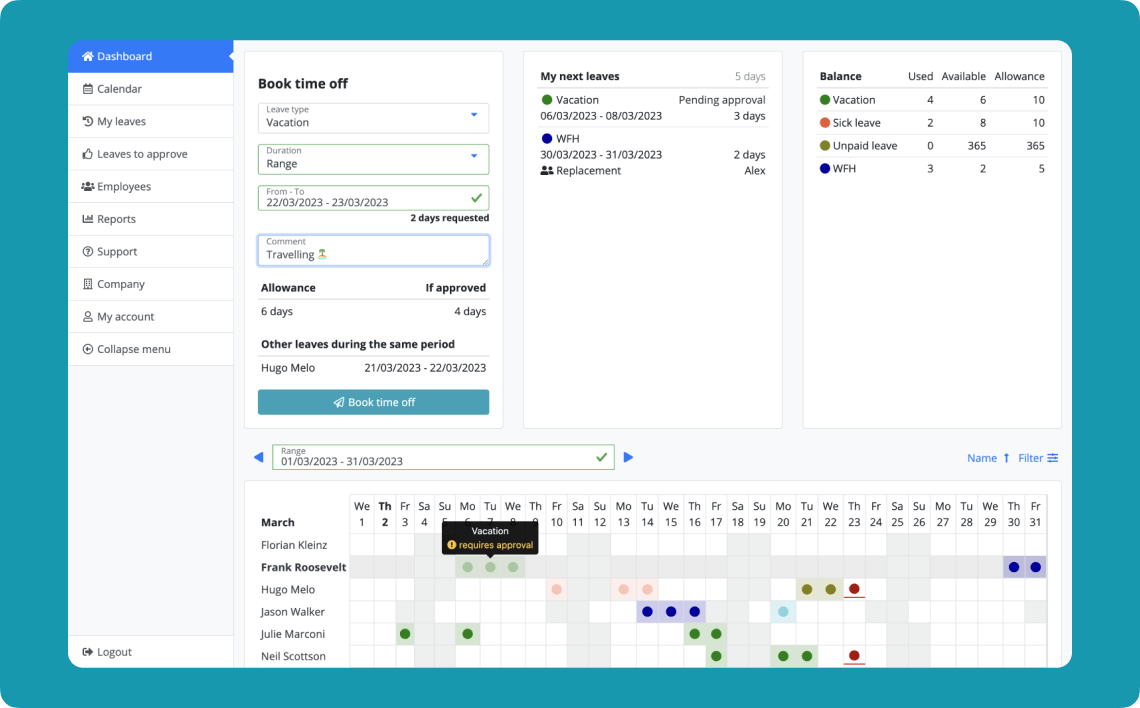Open the Leave type dropdown
The height and width of the screenshot is (708, 1140).
[472, 117]
